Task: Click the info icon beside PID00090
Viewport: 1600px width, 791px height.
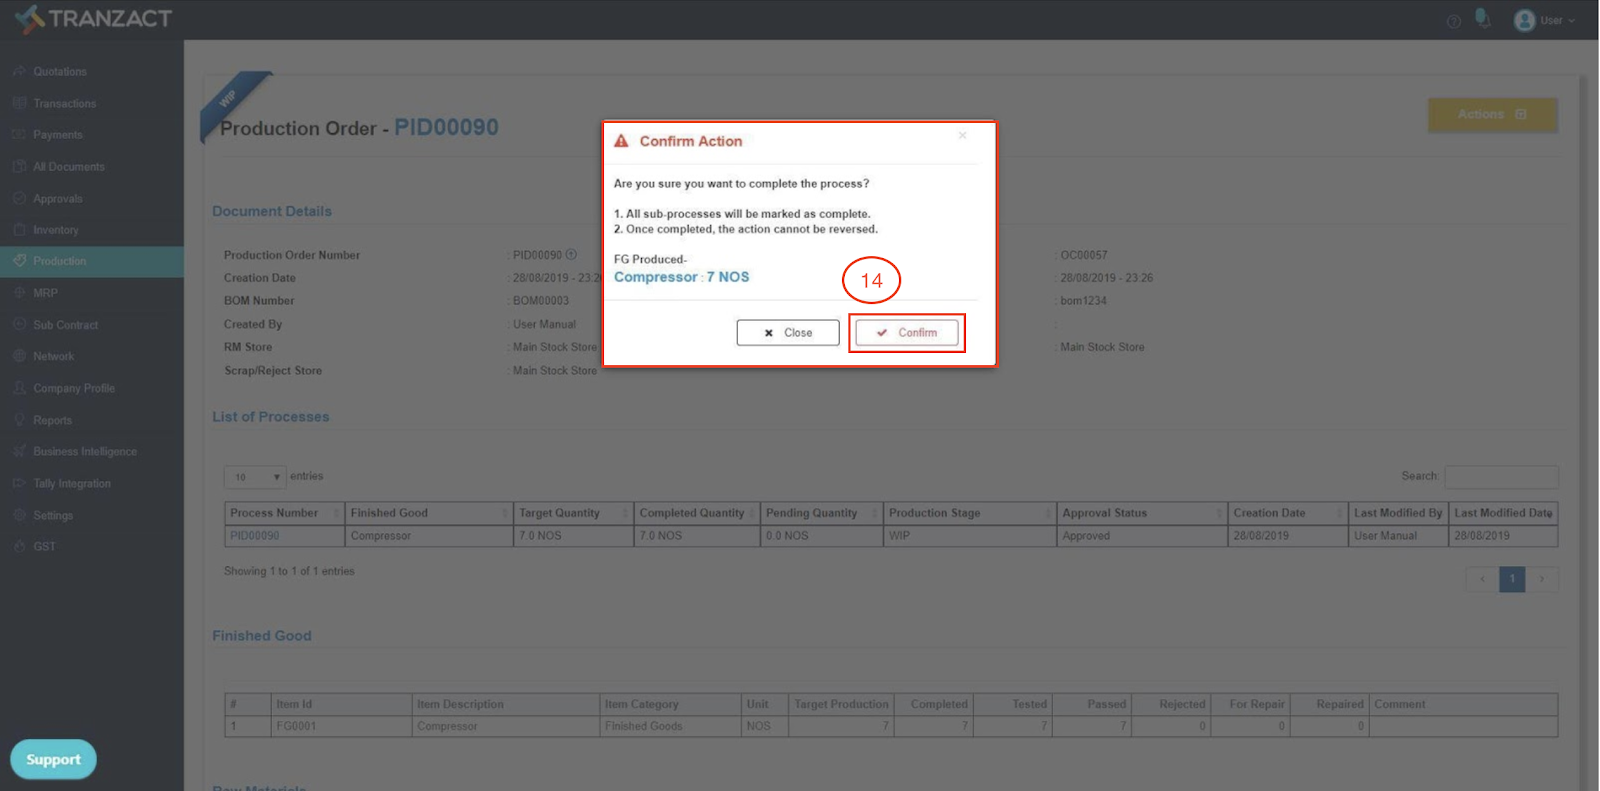Action: click(571, 255)
